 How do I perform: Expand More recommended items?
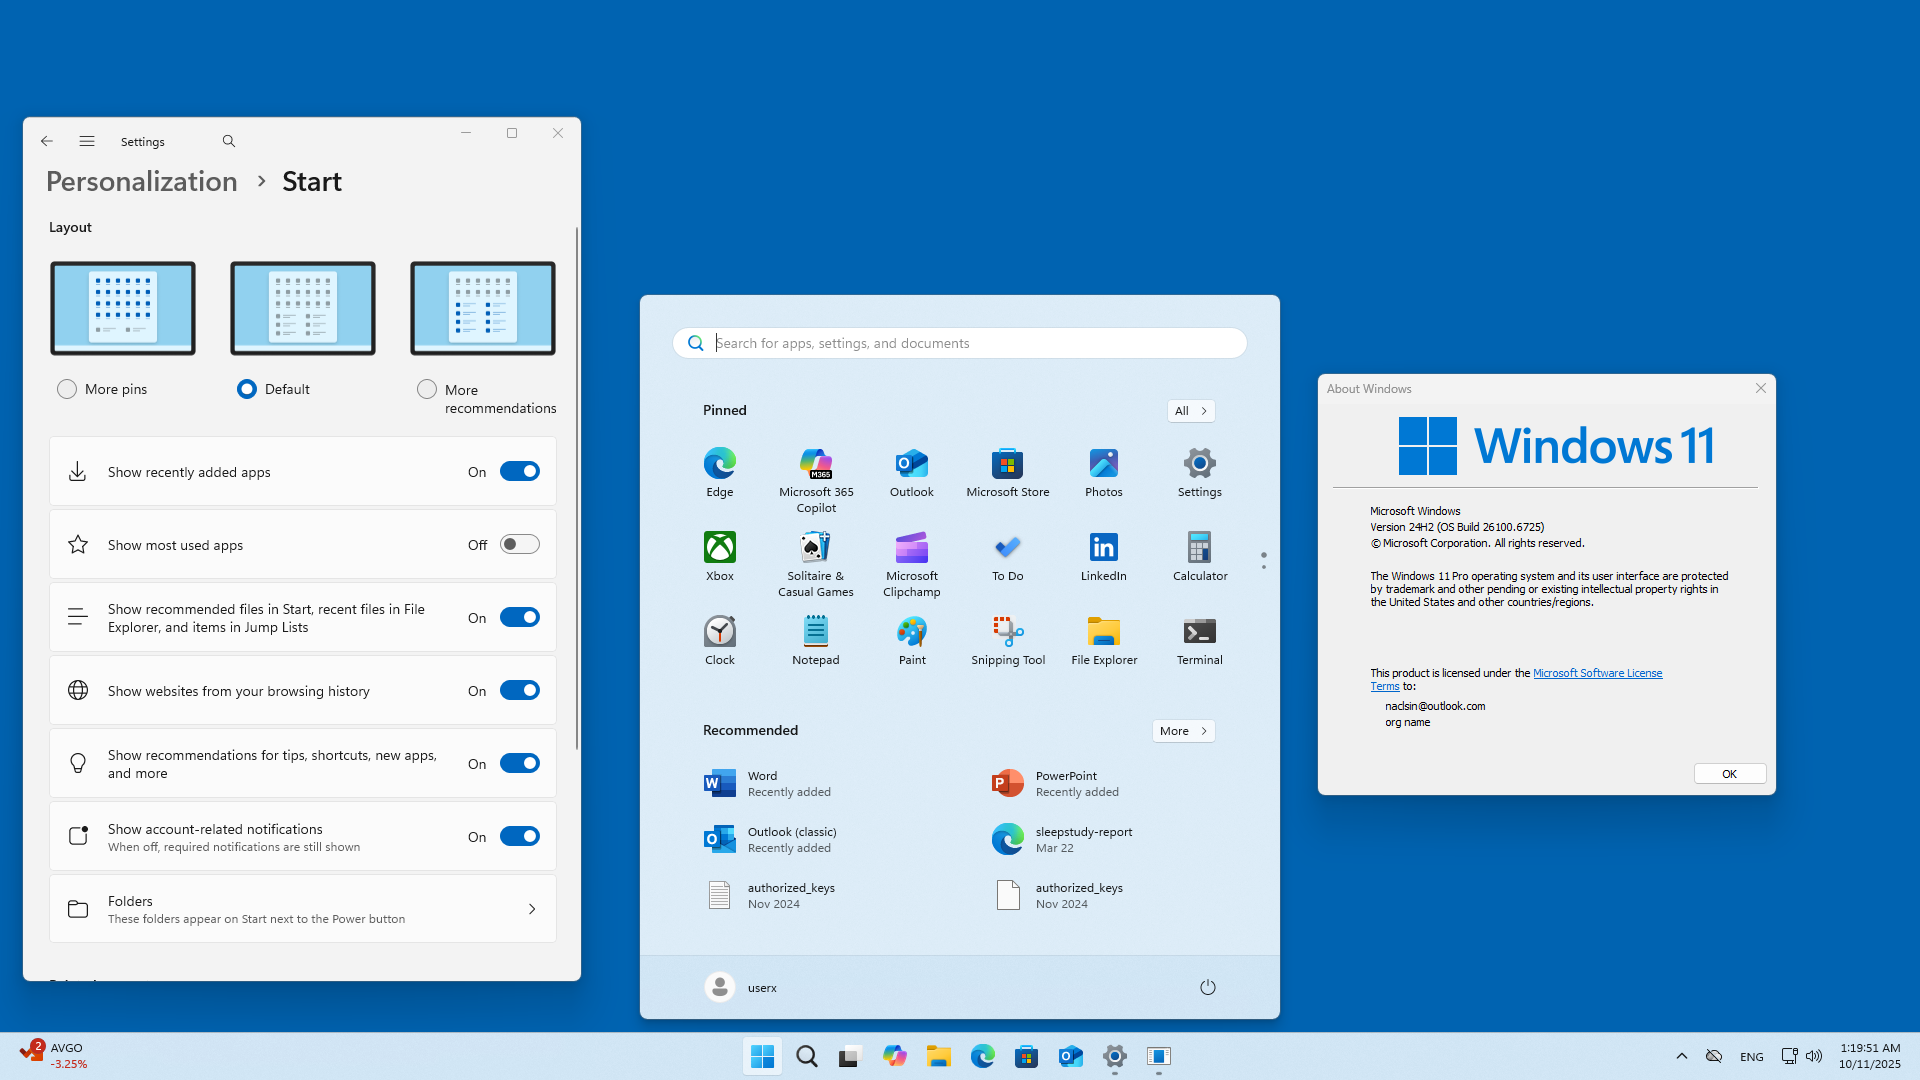(1182, 730)
